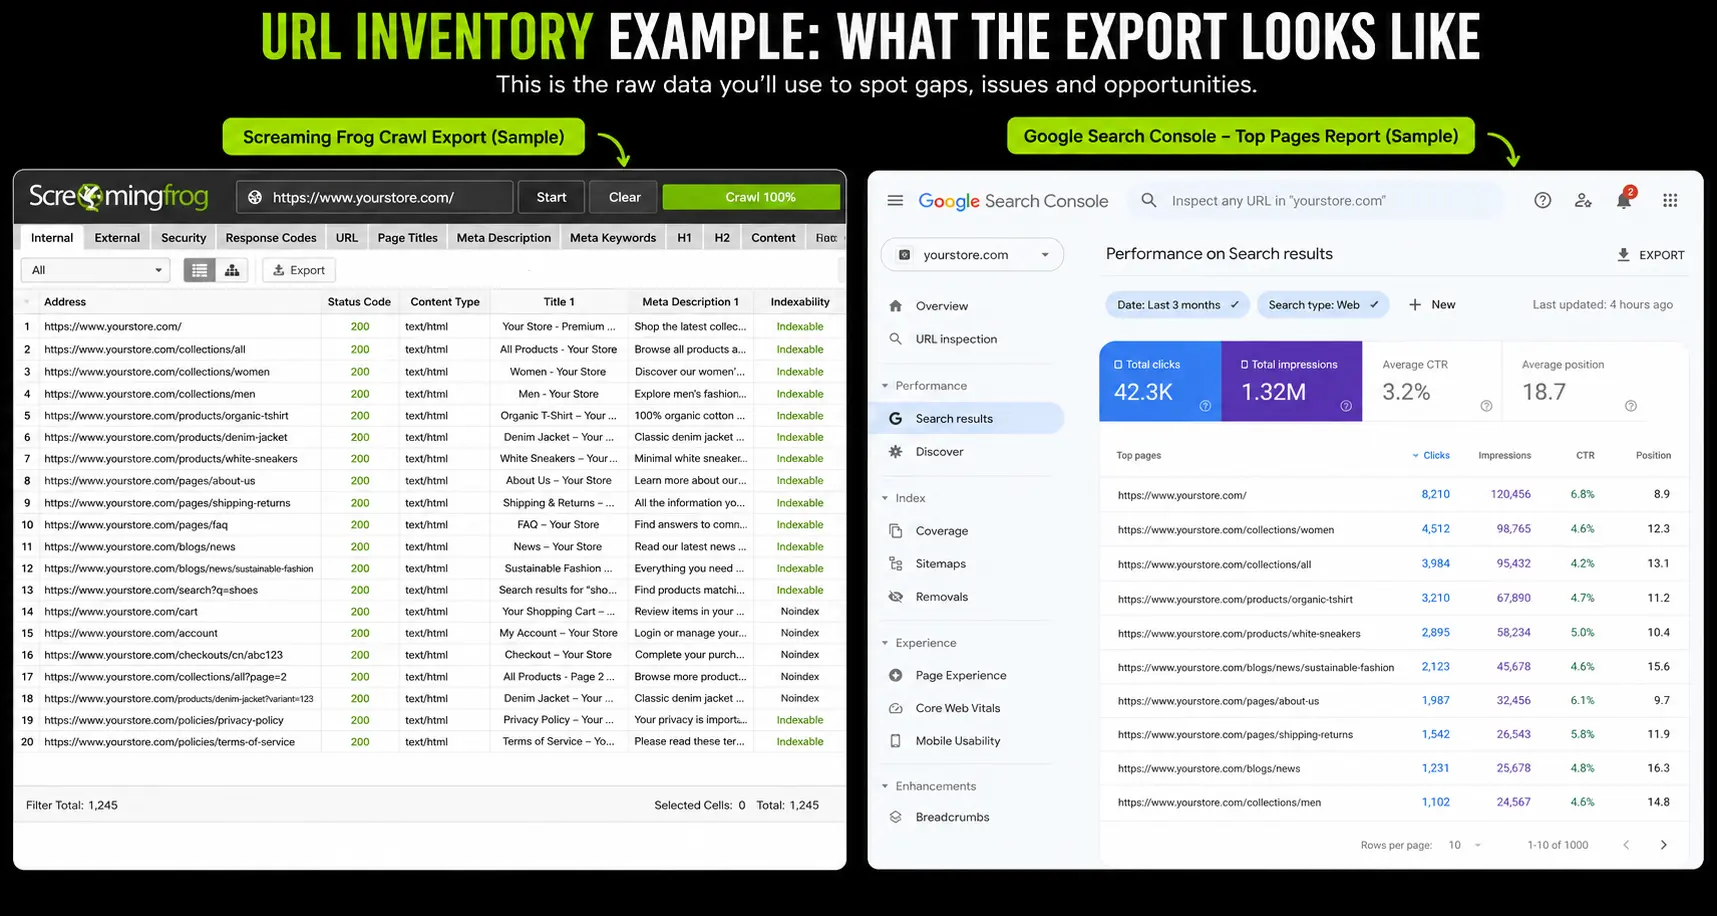This screenshot has width=1717, height=916.
Task: Switch to the Page Titles tab
Action: click(408, 238)
